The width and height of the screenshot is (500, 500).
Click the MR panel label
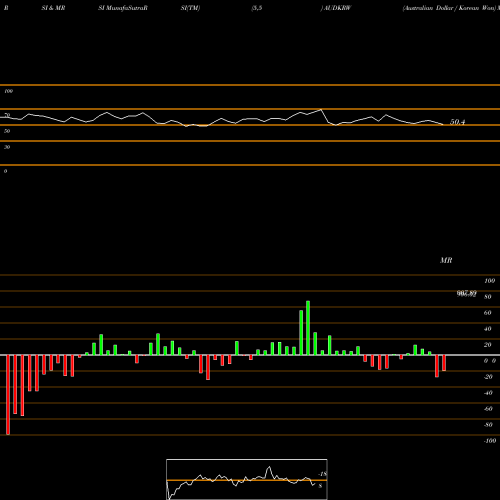(x=446, y=260)
